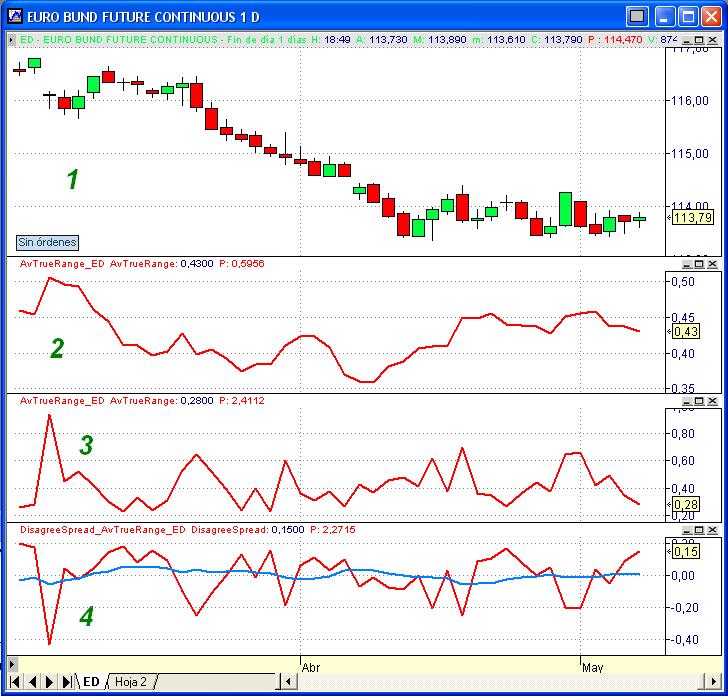Click the H: 18:49 header value

(331, 40)
